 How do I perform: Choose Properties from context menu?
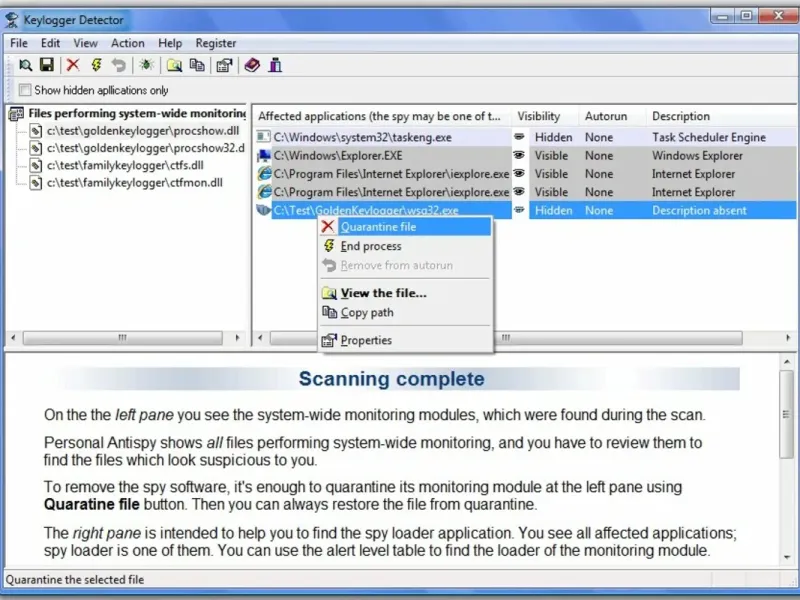coord(406,340)
